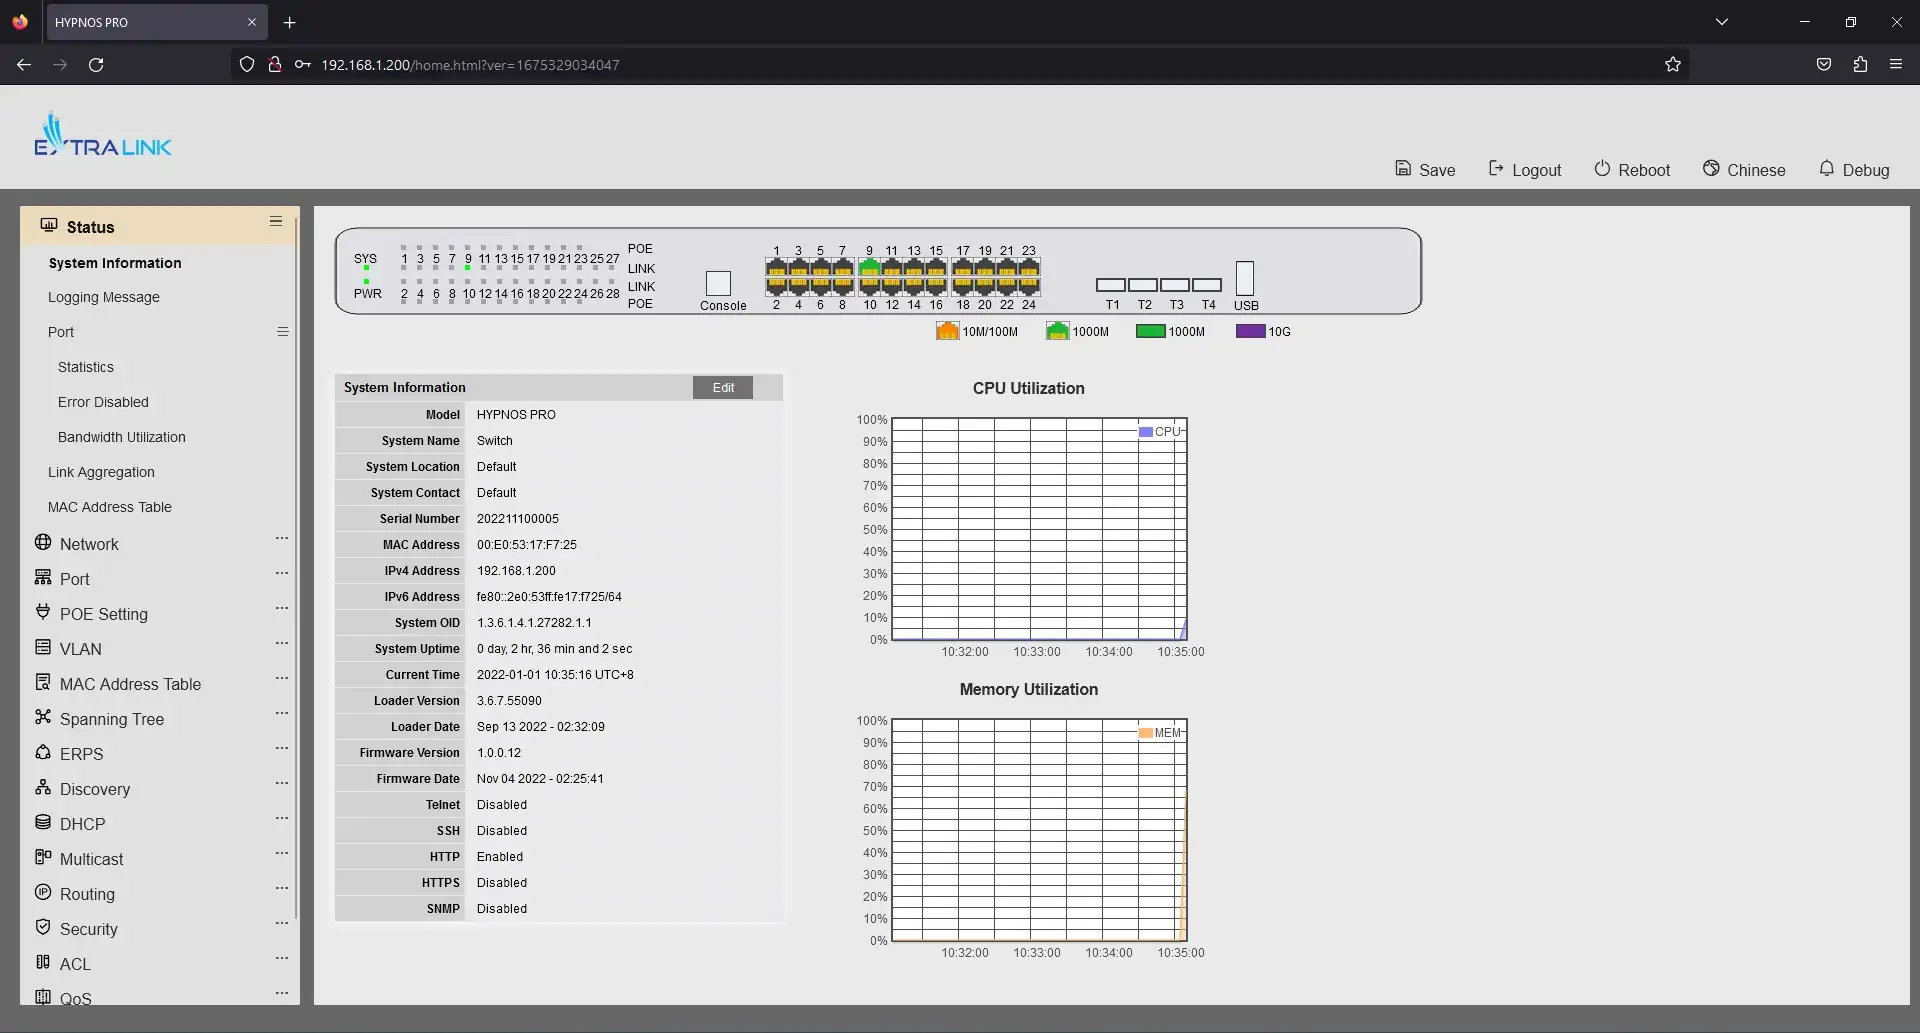The width and height of the screenshot is (1920, 1033).
Task: Bookmark this page with star icon
Action: pos(1673,65)
